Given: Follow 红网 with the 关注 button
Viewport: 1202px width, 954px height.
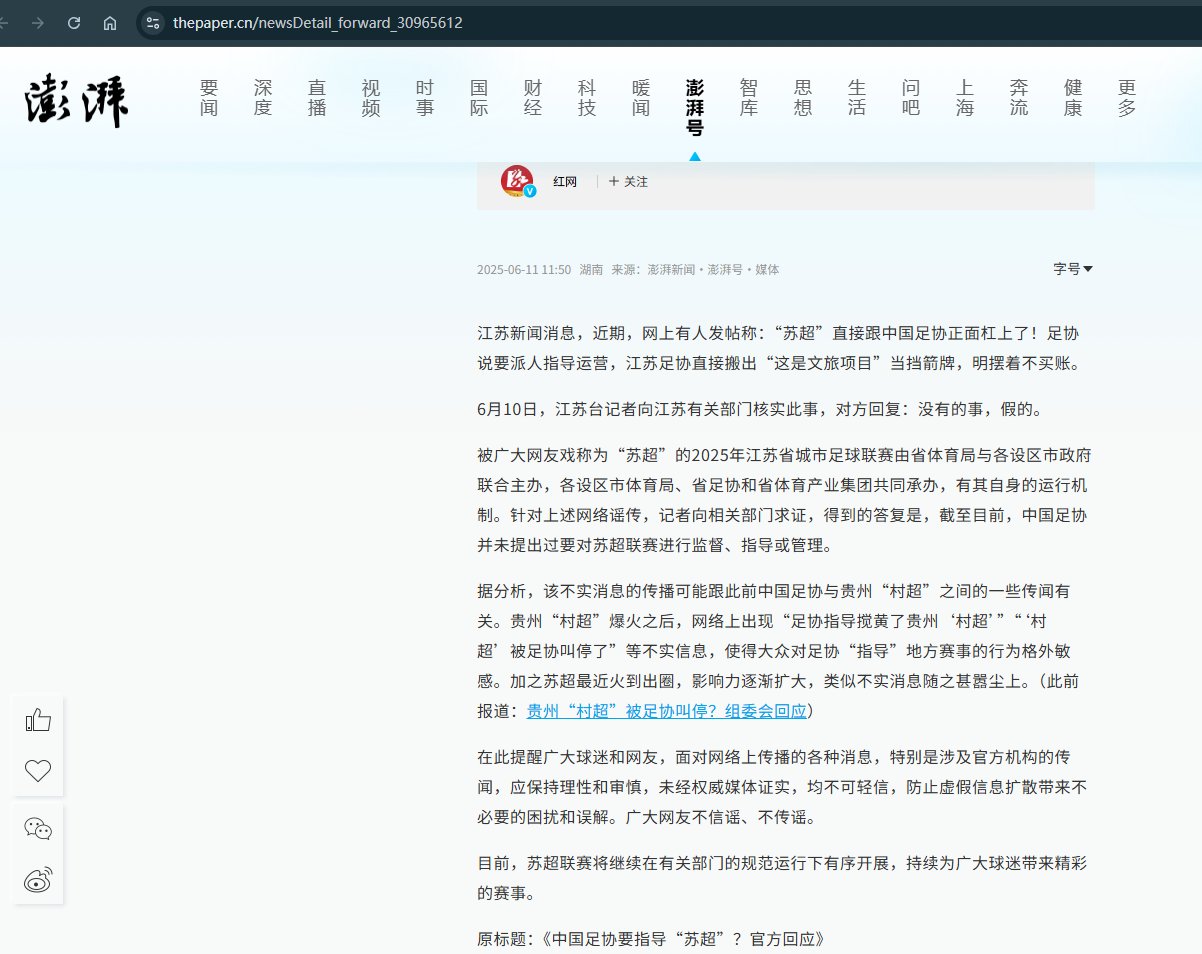Looking at the screenshot, I should pyautogui.click(x=628, y=182).
